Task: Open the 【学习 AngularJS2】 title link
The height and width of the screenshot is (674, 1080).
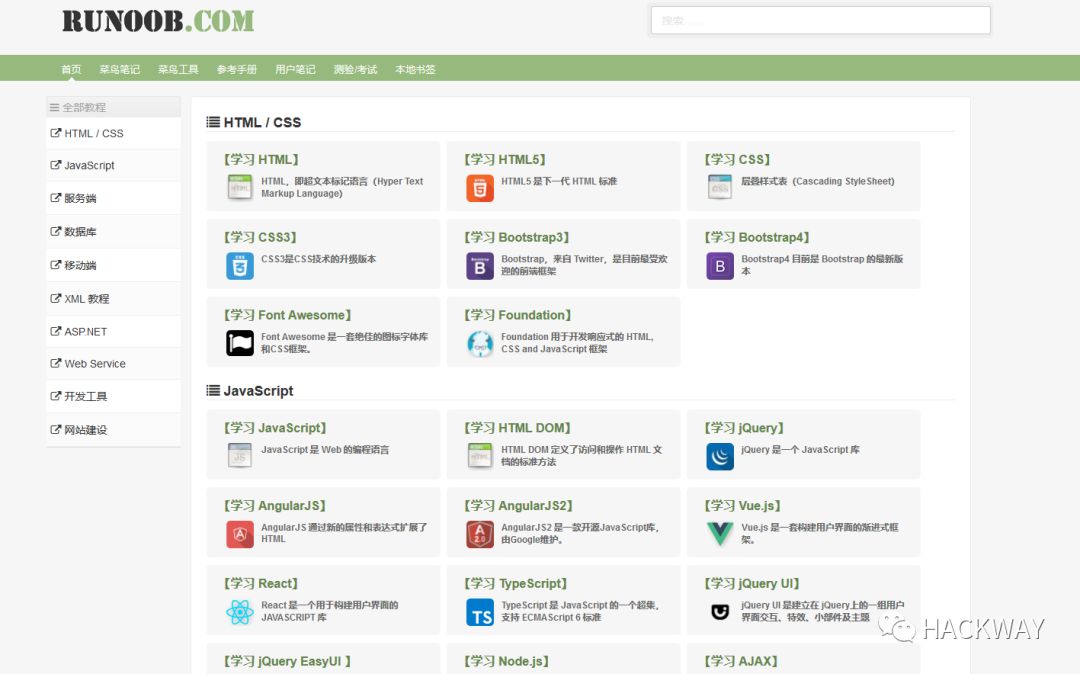Action: pos(518,505)
